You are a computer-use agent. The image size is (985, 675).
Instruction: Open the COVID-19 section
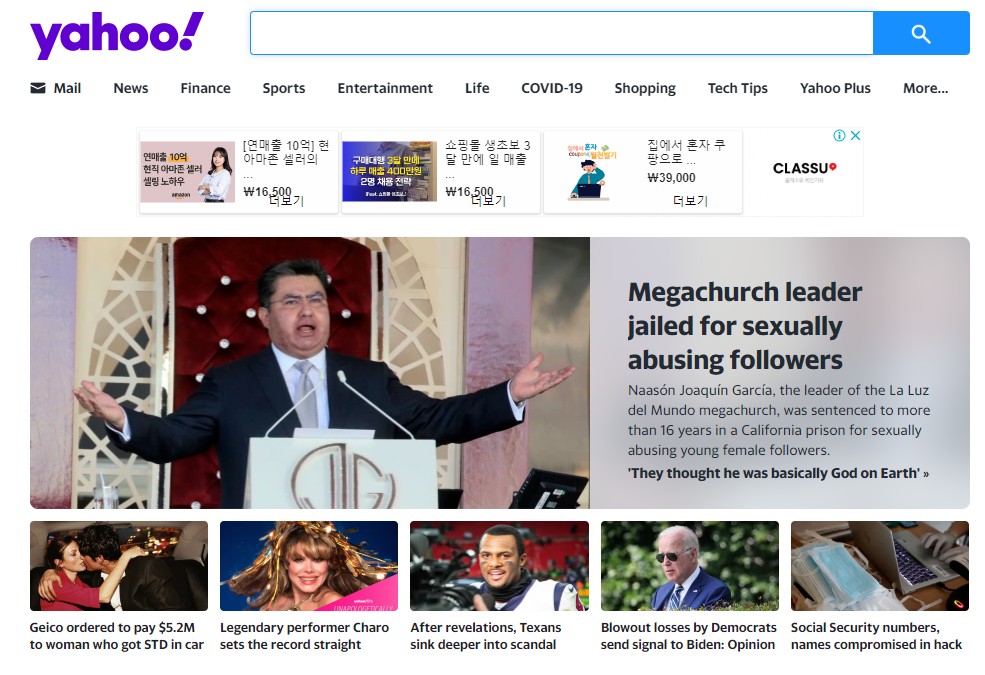(552, 88)
